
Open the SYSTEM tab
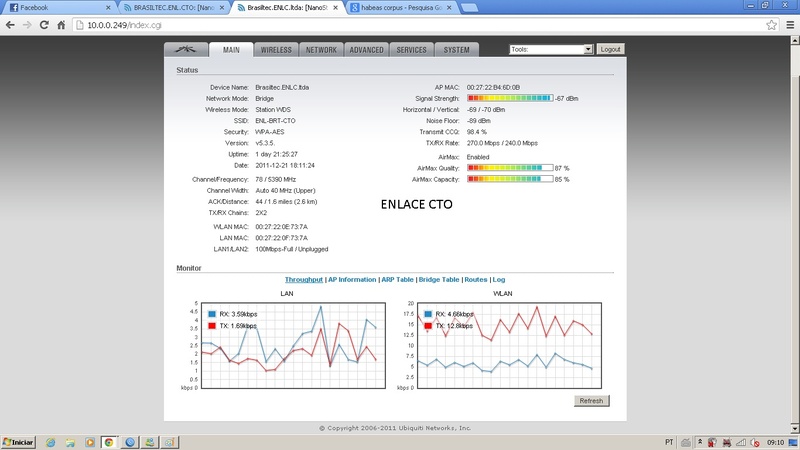pyautogui.click(x=457, y=49)
